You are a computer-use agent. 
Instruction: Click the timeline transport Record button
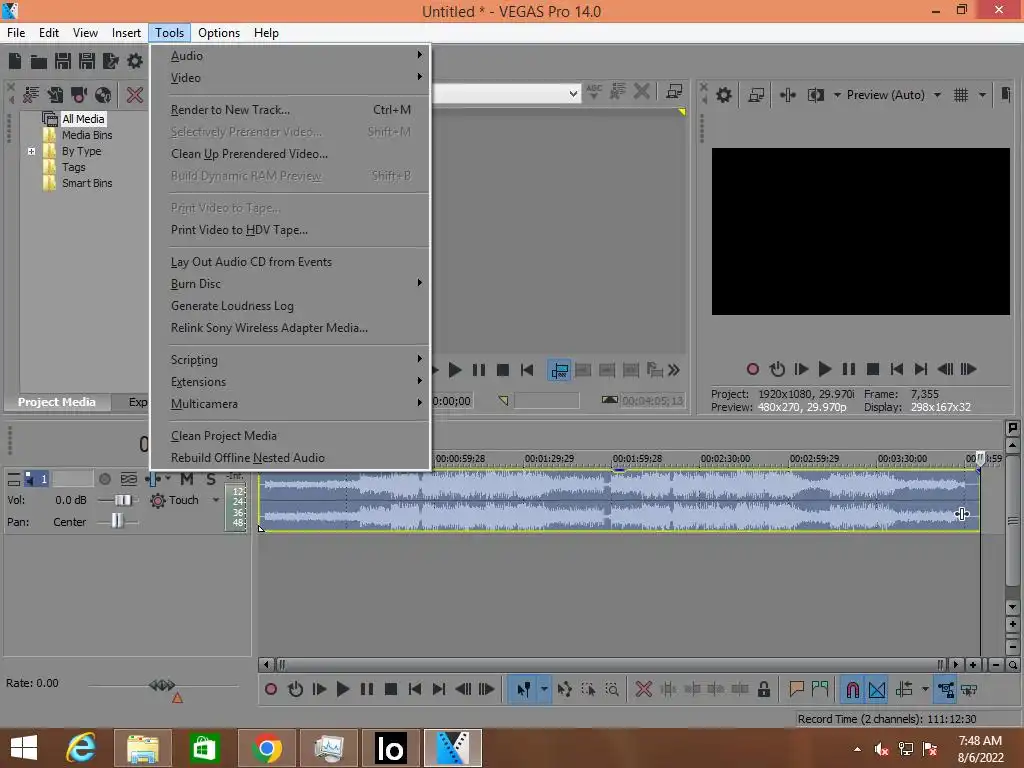271,689
